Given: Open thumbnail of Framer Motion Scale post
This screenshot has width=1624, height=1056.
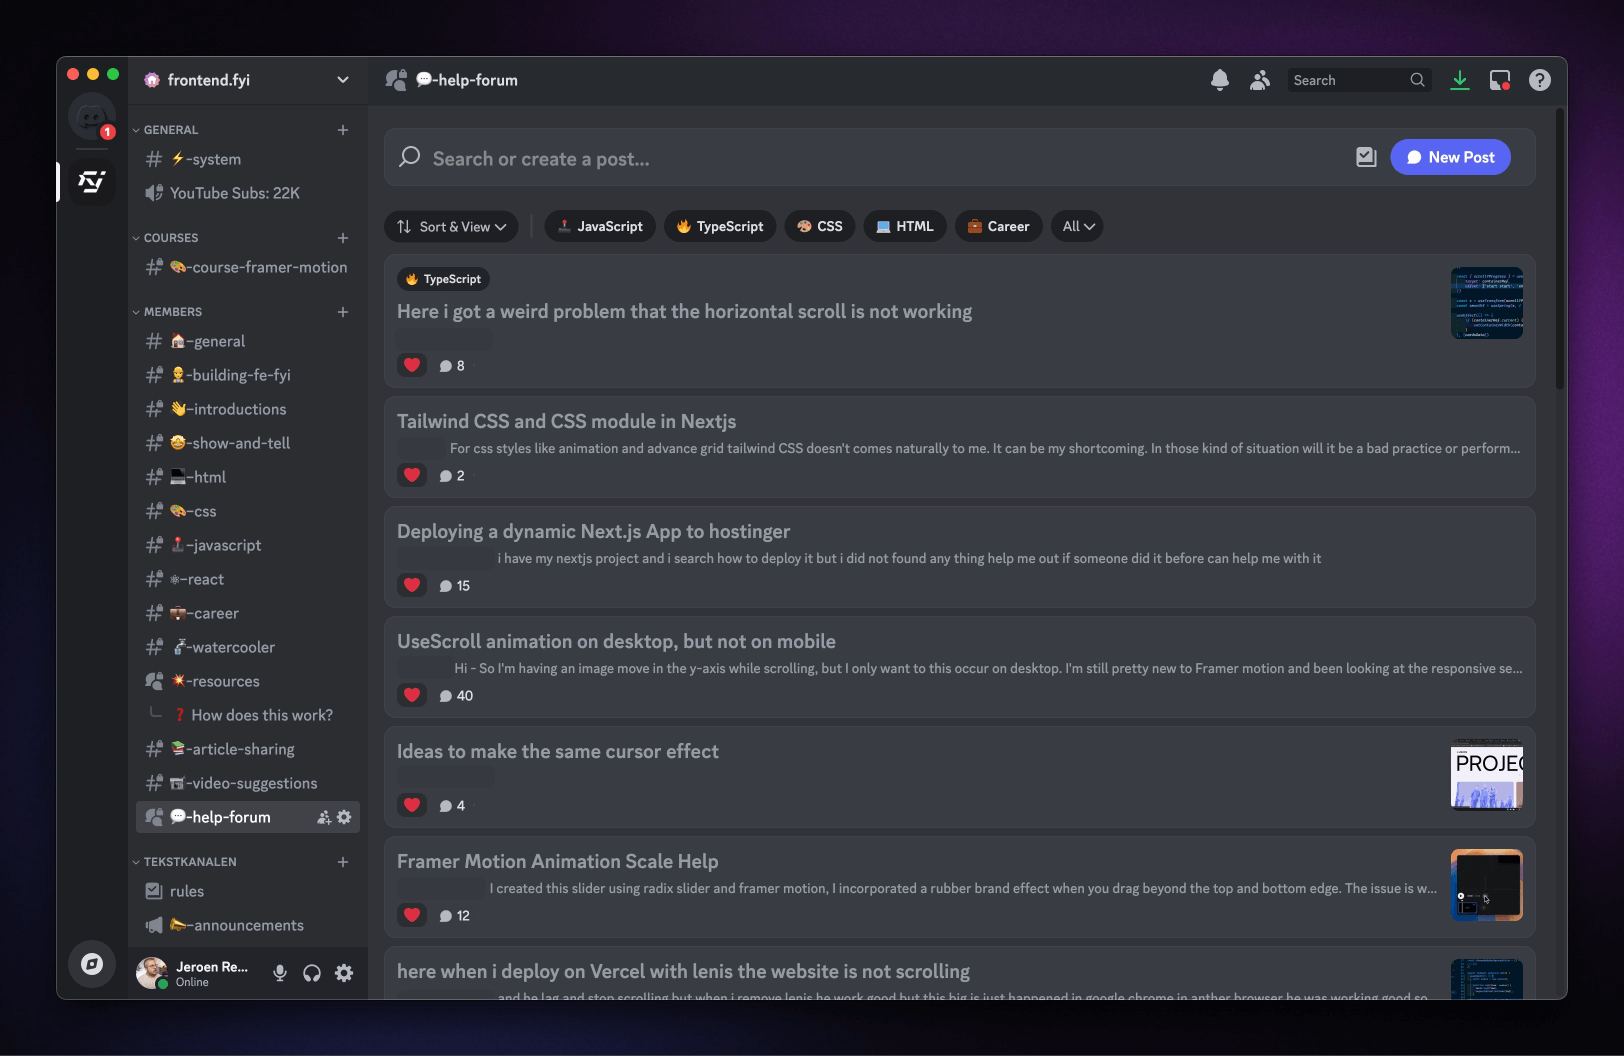Looking at the screenshot, I should [x=1487, y=885].
